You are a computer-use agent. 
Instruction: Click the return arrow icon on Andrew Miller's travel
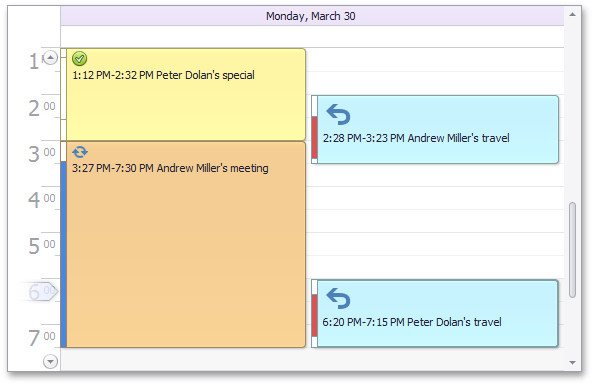coord(338,114)
